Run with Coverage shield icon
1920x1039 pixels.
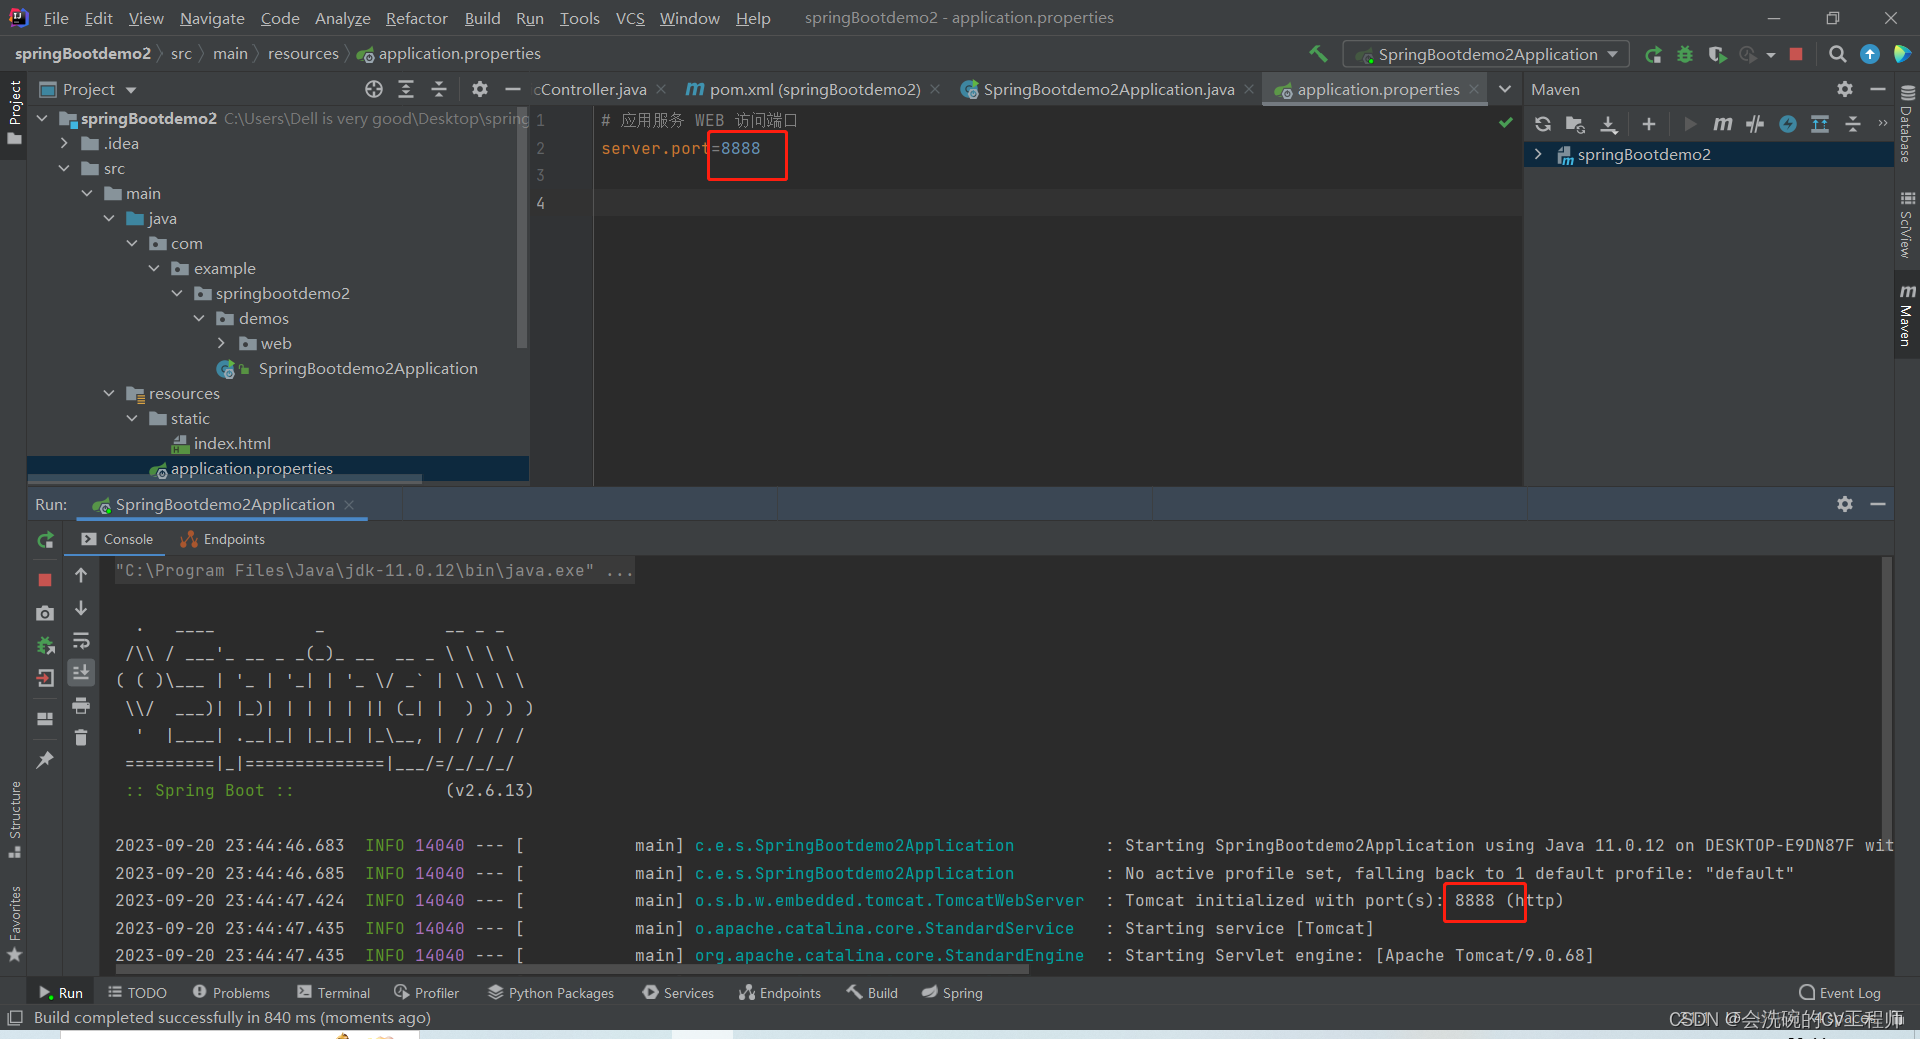point(1717,54)
